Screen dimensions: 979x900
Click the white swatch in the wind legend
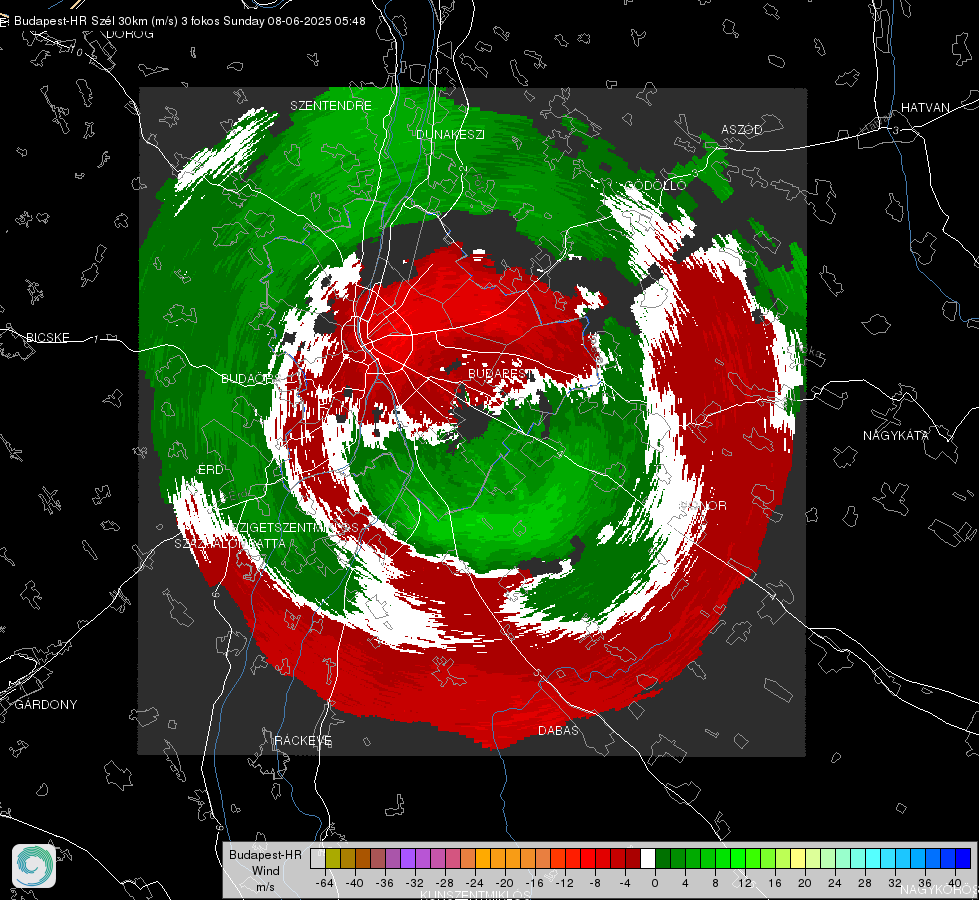point(648,858)
